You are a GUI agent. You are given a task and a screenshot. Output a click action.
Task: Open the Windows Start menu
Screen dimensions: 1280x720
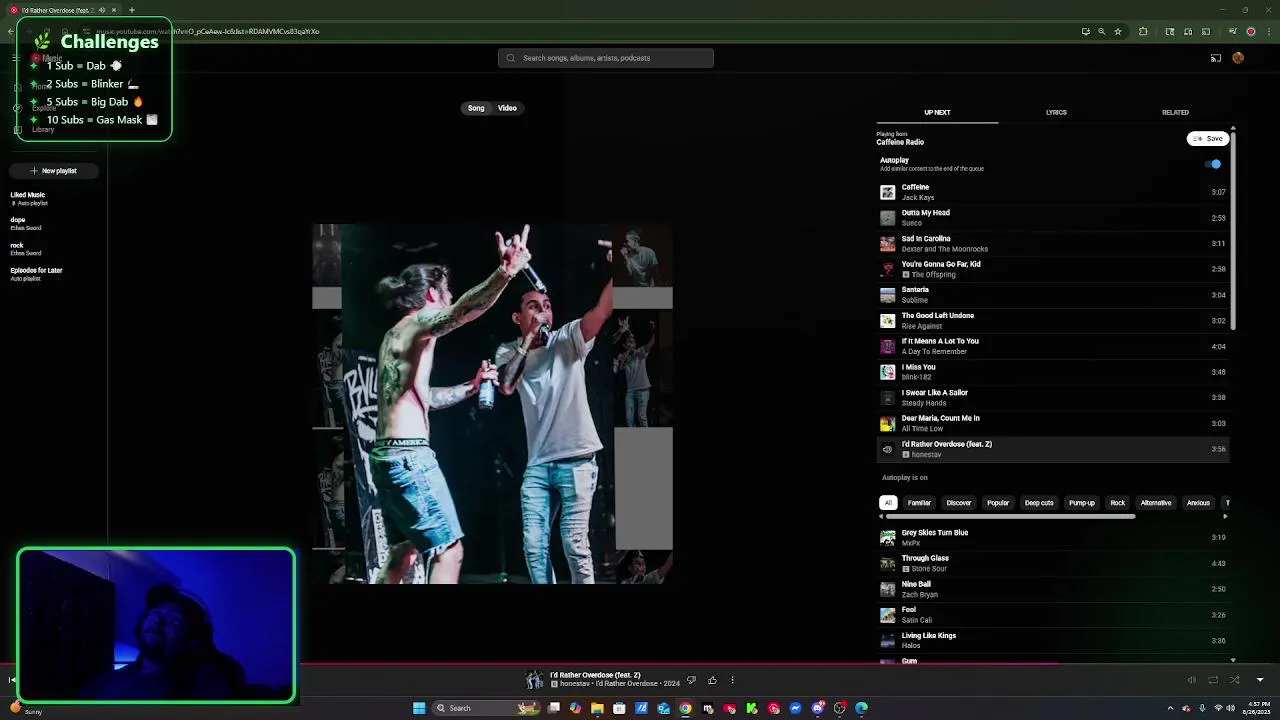tap(419, 708)
